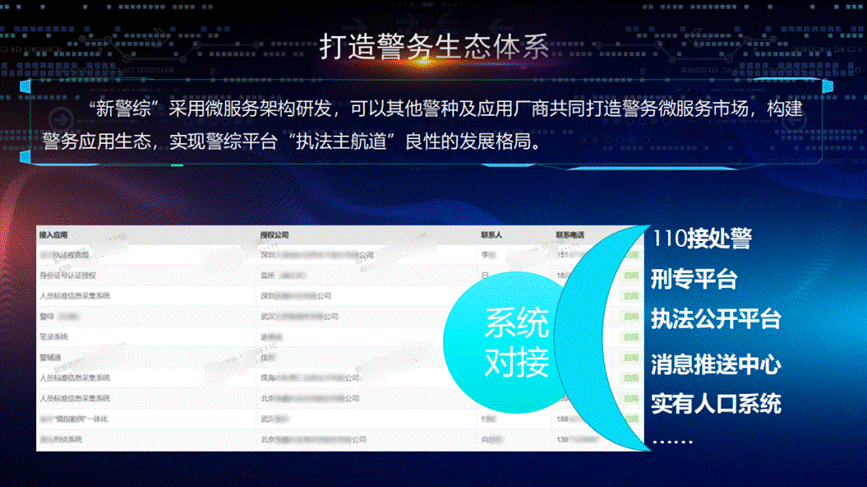Toggle 启用 status on 警辅通 row
This screenshot has width=867, height=487.
630,357
